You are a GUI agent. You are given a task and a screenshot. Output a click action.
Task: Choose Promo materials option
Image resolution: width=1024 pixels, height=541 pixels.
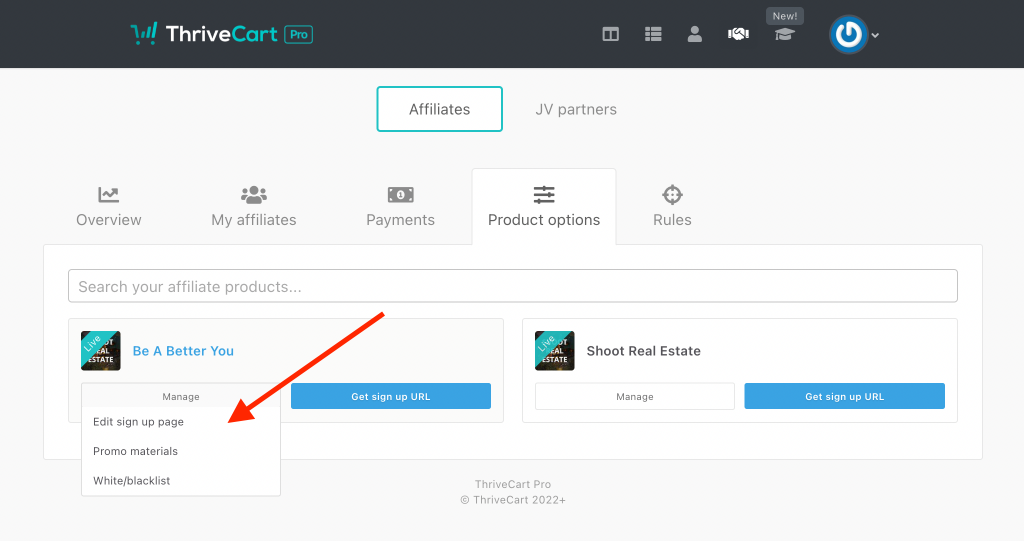click(x=135, y=451)
